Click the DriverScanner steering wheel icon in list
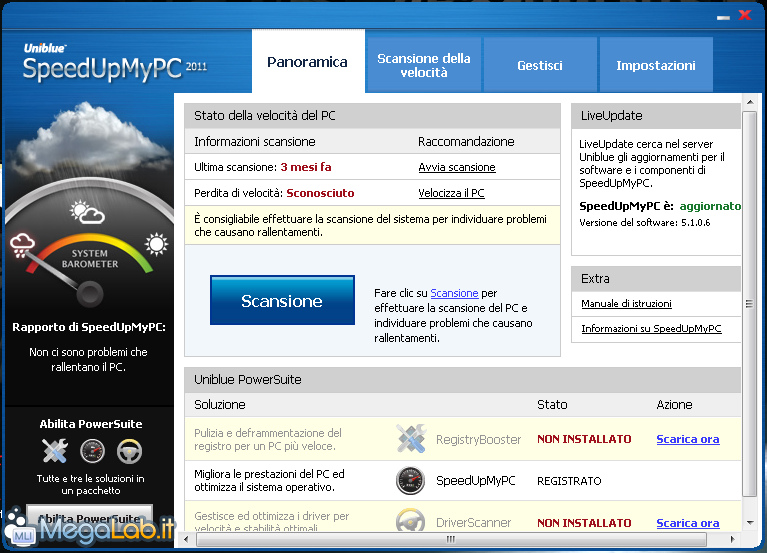 click(411, 522)
